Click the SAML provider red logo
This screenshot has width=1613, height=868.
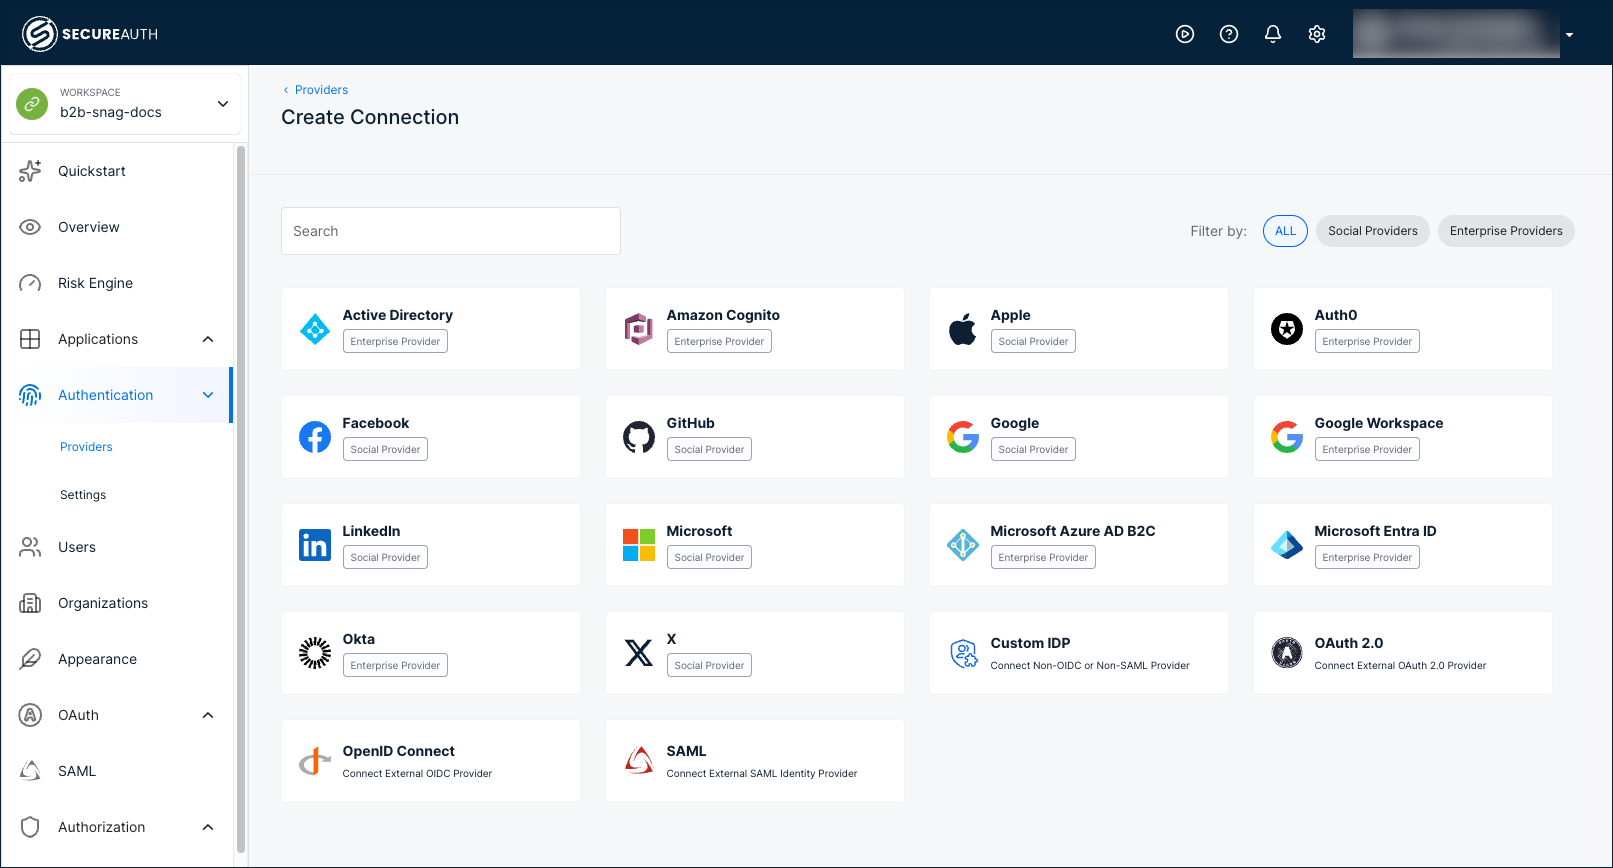[639, 761]
